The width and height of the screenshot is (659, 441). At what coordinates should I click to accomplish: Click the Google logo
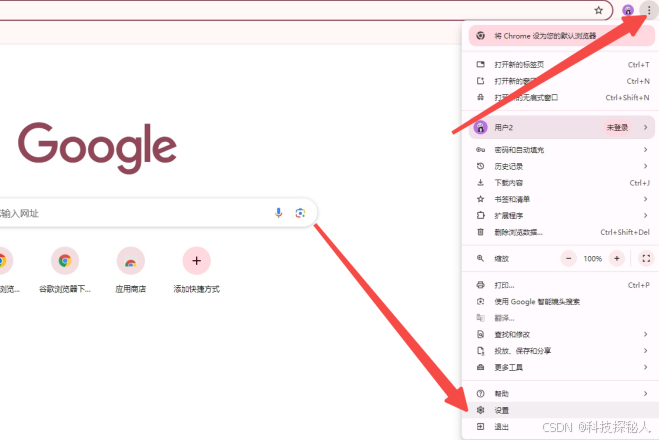(x=97, y=148)
